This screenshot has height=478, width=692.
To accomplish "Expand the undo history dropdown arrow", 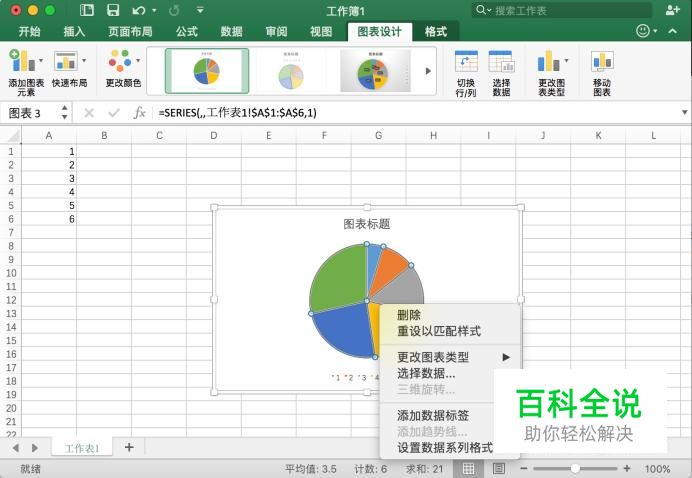I will click(x=154, y=10).
